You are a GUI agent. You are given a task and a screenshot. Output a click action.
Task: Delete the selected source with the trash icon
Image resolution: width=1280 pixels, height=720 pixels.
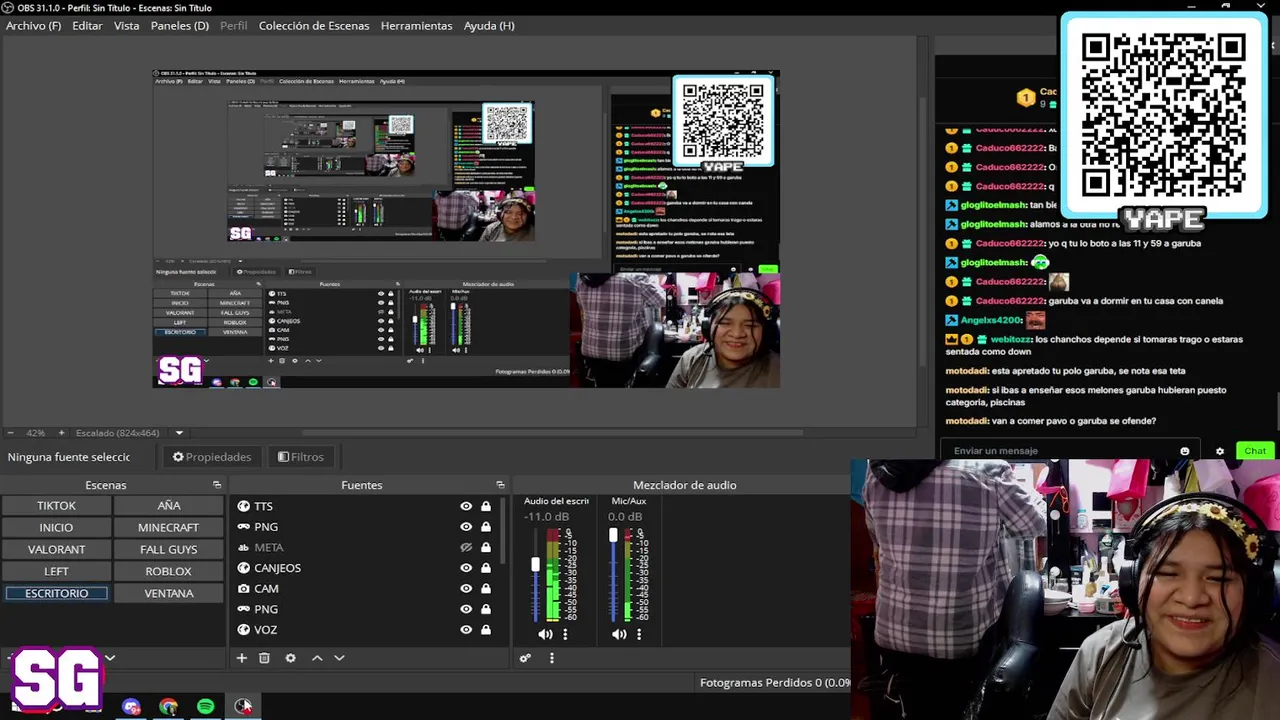[264, 658]
